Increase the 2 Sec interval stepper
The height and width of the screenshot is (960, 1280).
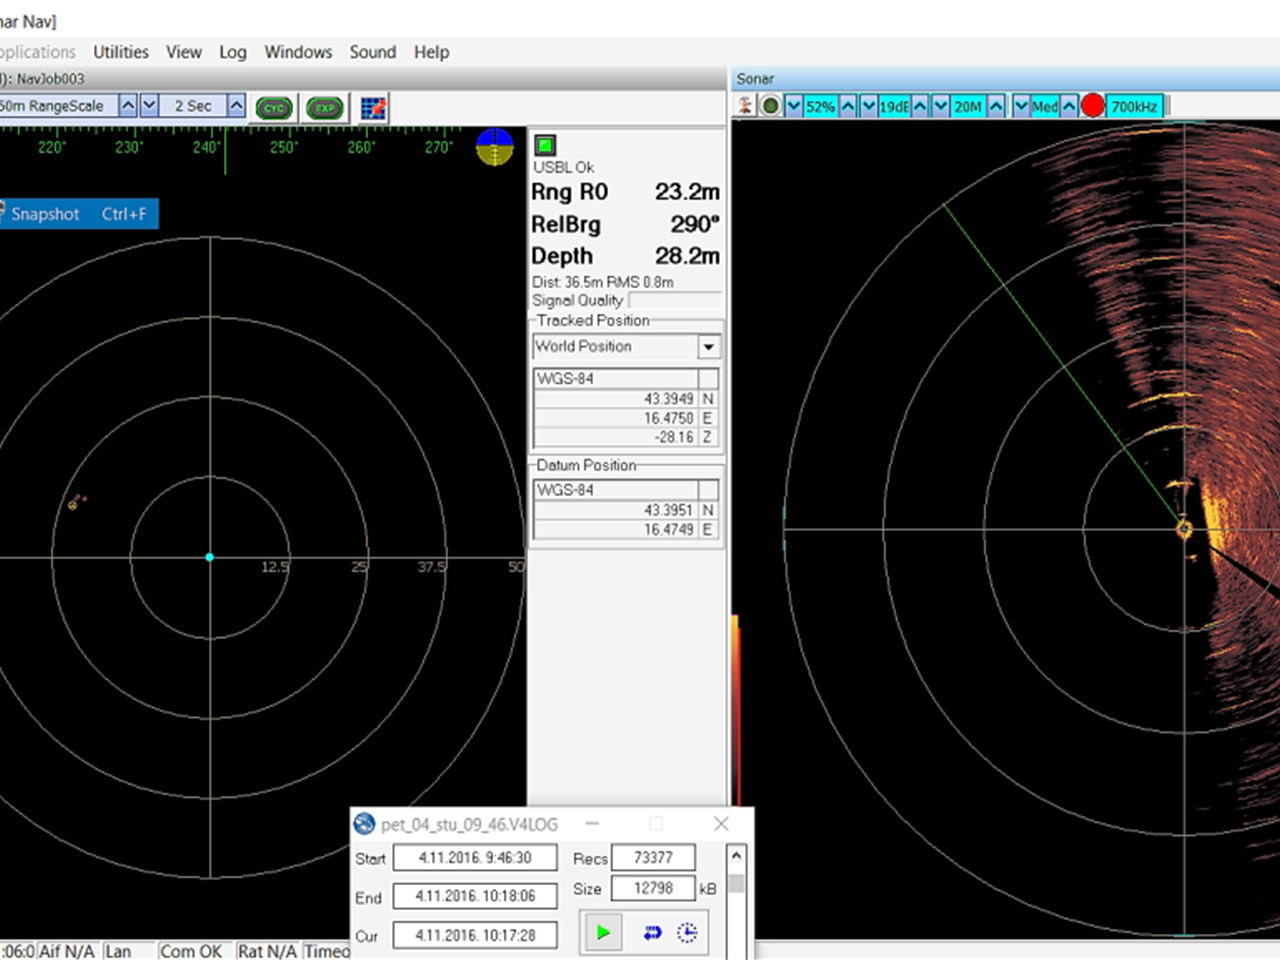pyautogui.click(x=236, y=104)
